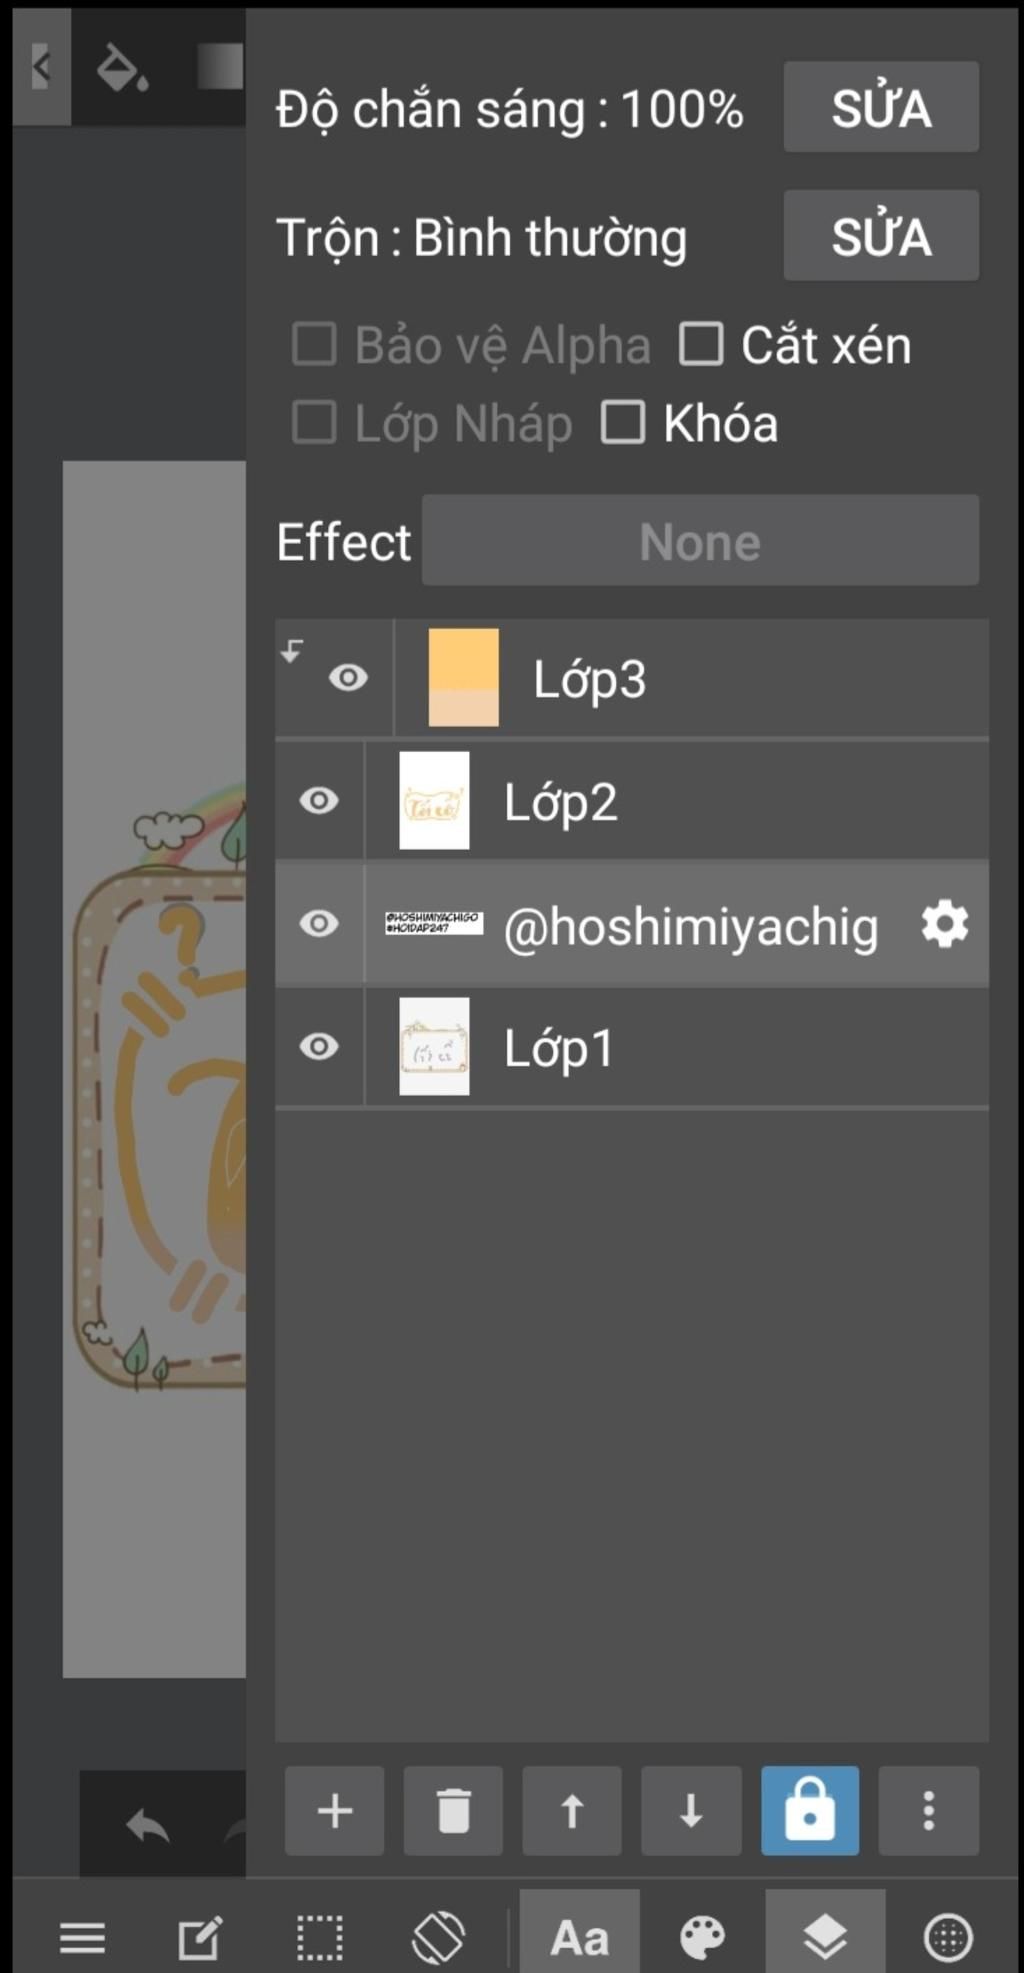1024x1973 pixels.
Task: Open the Aa text tool
Action: pyautogui.click(x=579, y=1937)
